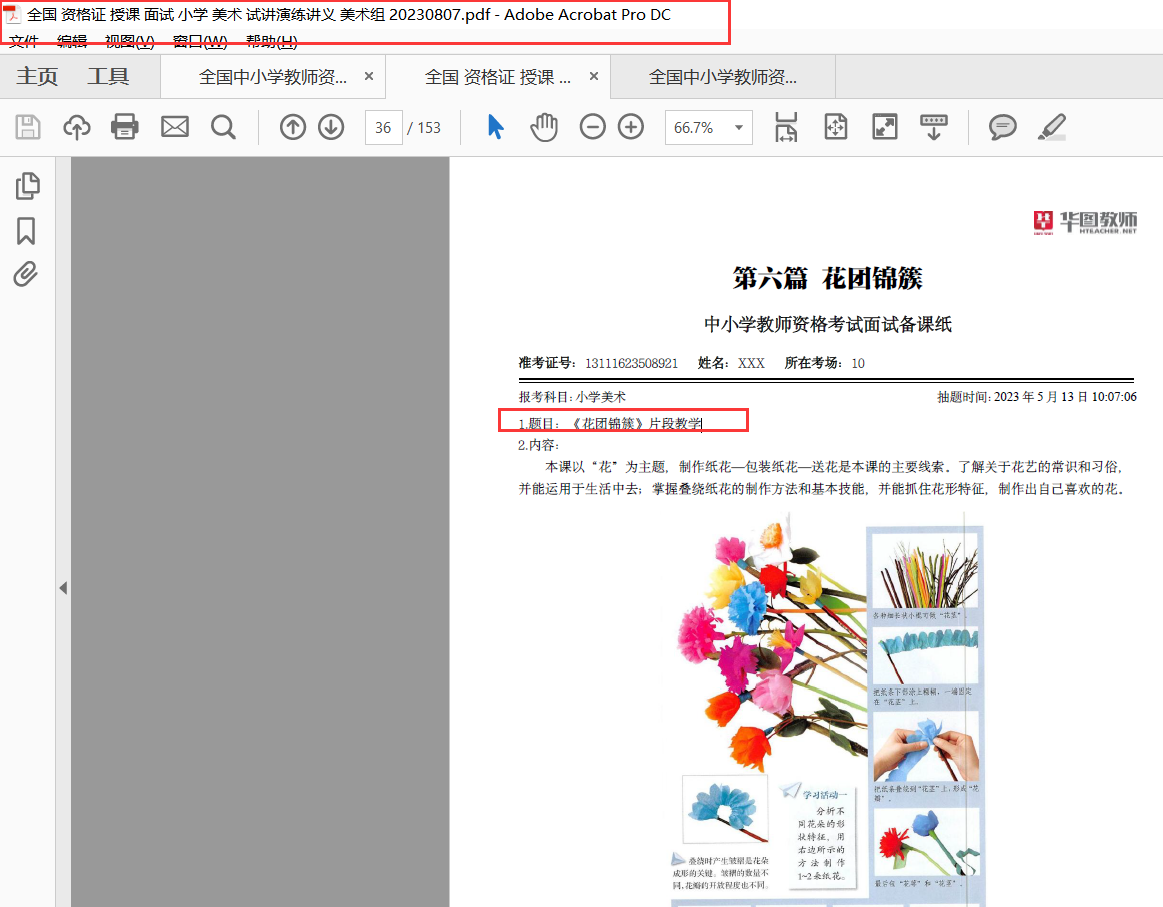Click the email envelope icon

pyautogui.click(x=175, y=127)
